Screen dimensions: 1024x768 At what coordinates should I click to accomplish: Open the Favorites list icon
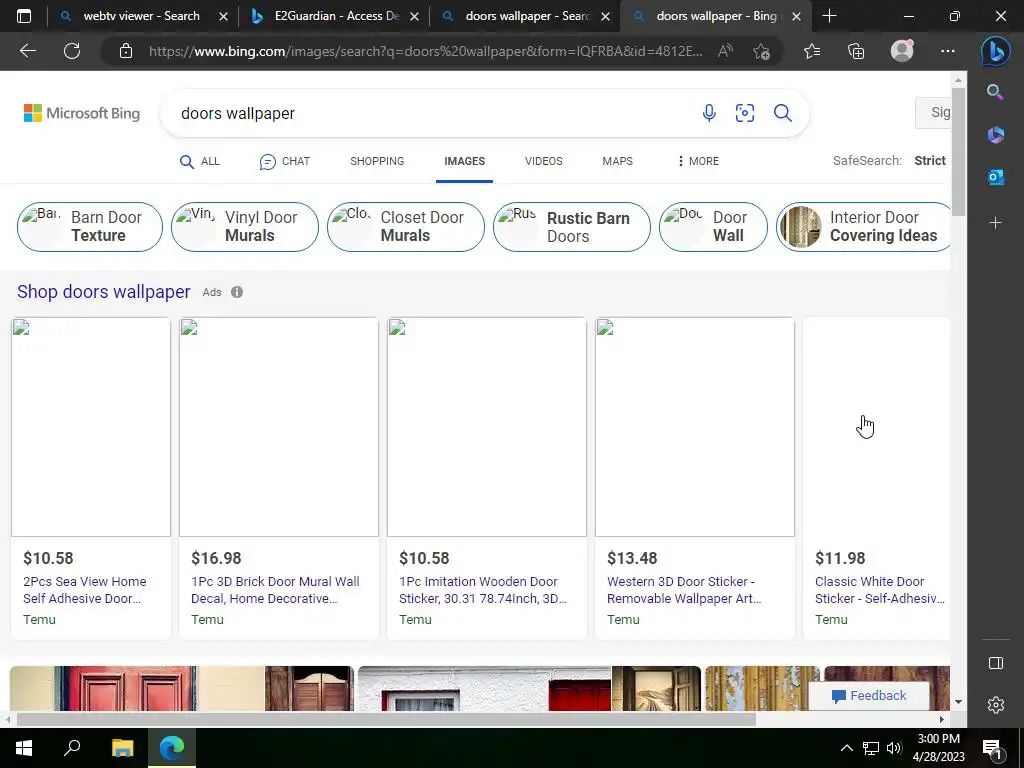coord(812,51)
